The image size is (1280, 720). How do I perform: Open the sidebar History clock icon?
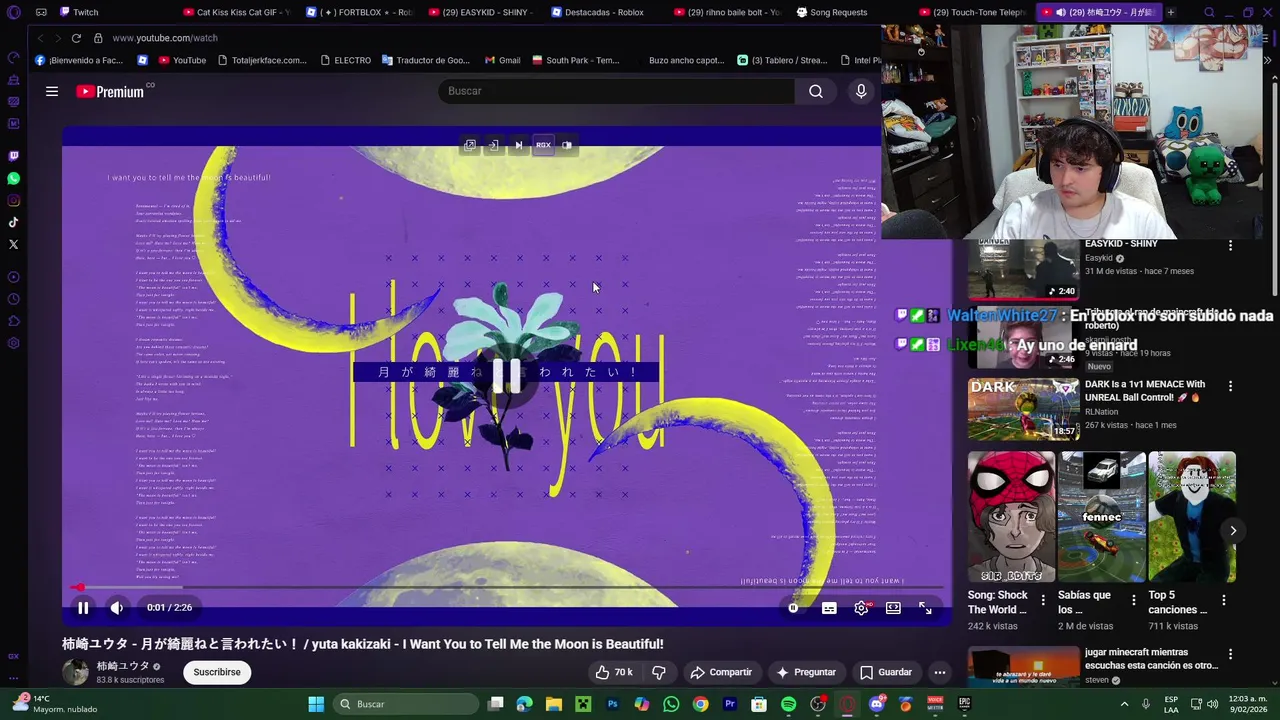(x=13, y=299)
